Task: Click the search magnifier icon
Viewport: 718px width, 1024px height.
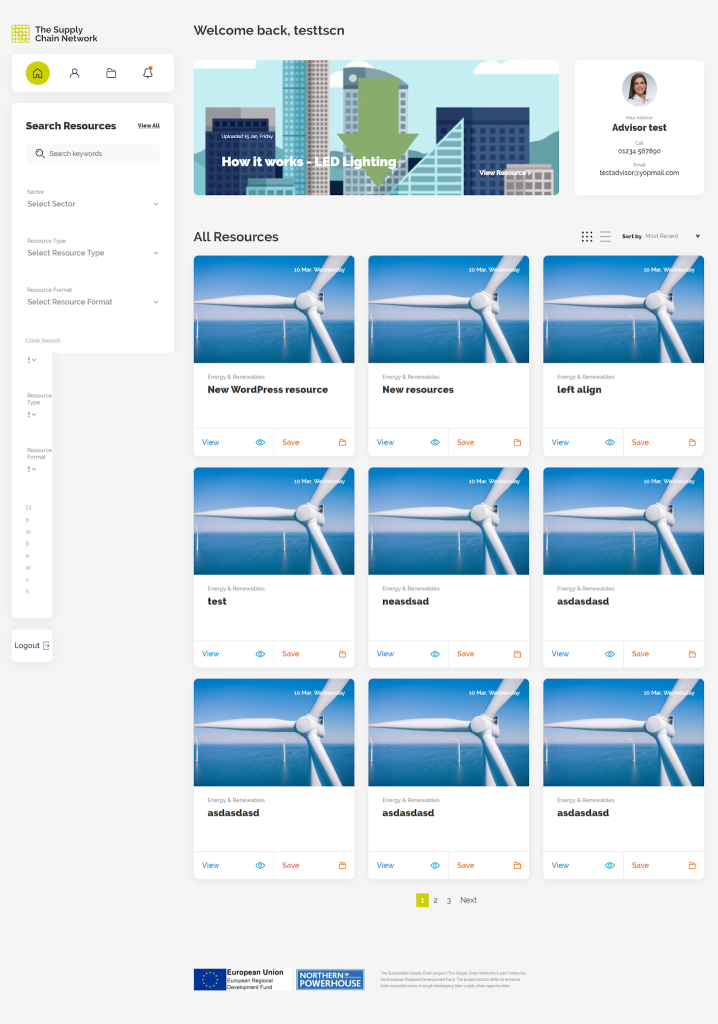Action: coord(40,153)
